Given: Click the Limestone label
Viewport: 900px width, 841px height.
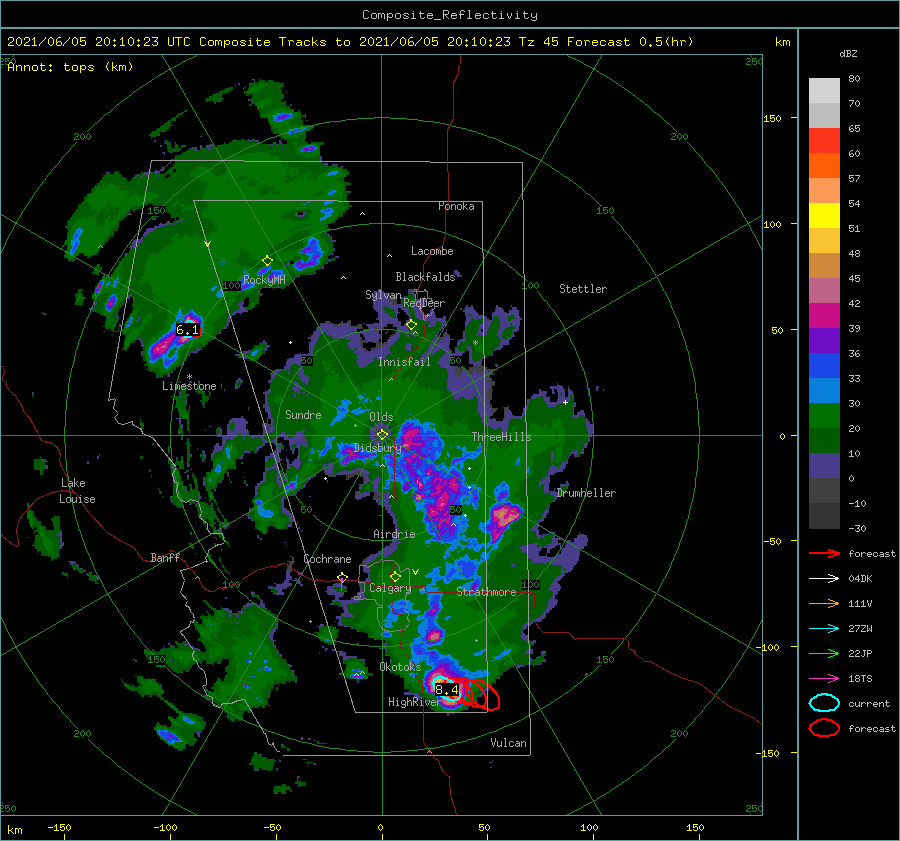Looking at the screenshot, I should pyautogui.click(x=189, y=386).
